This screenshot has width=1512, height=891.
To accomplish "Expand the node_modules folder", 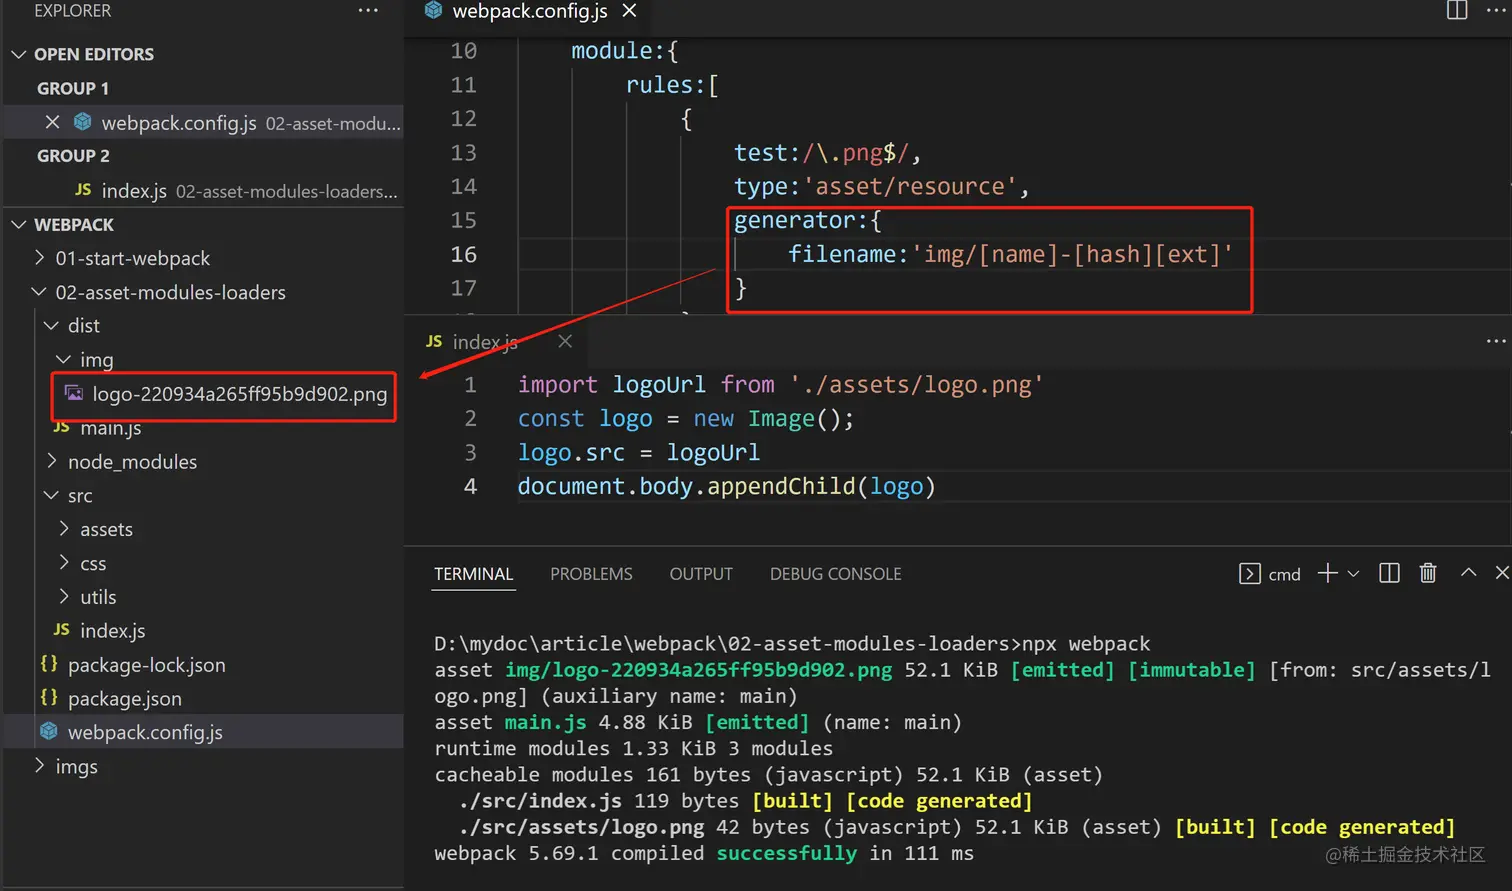I will 52,461.
